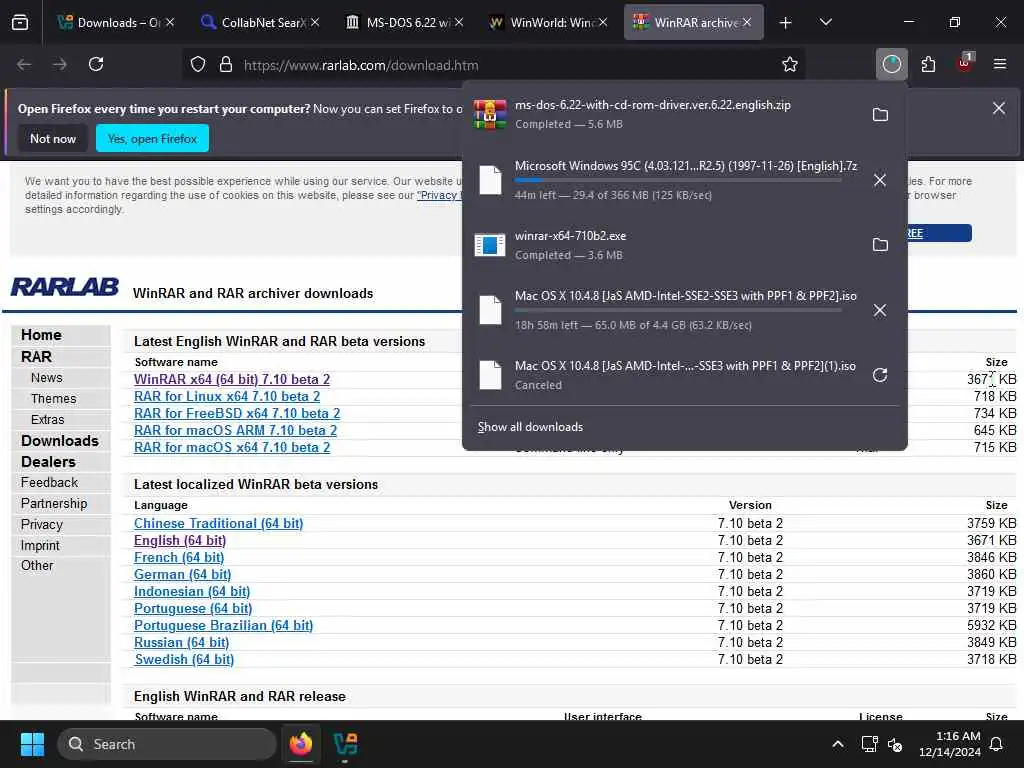Screen dimensions: 1024x768
Task: Open a new tab
Action: (x=786, y=23)
